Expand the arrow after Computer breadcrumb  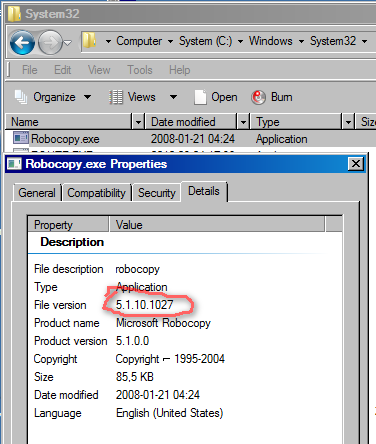pos(170,42)
